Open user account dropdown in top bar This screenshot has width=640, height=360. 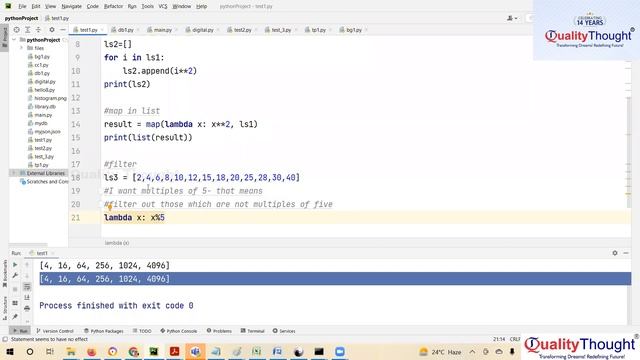[x=512, y=18]
